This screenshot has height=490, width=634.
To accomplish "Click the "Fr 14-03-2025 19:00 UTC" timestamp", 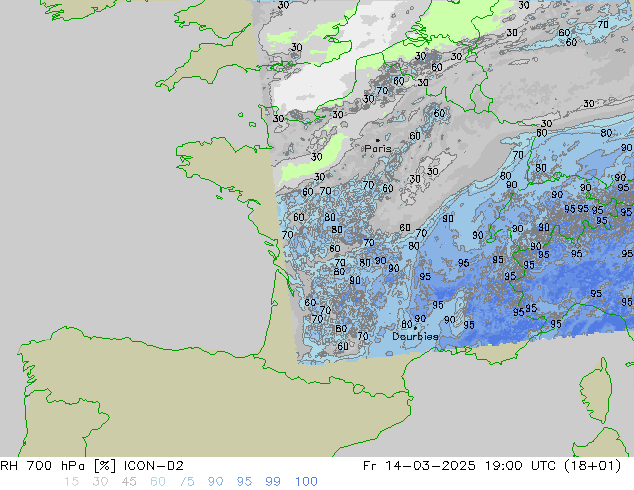I will tap(461, 466).
